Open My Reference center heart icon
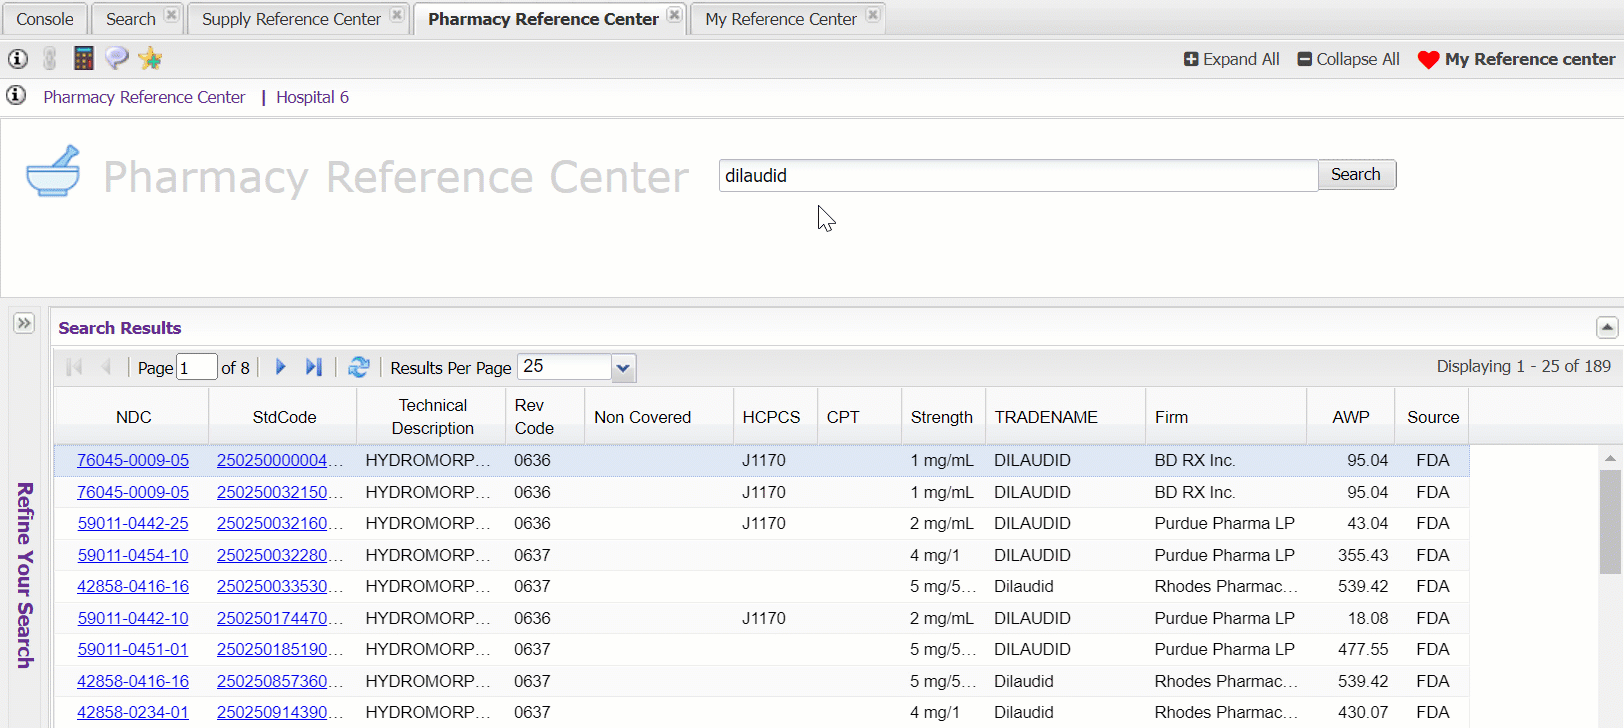 click(1428, 60)
